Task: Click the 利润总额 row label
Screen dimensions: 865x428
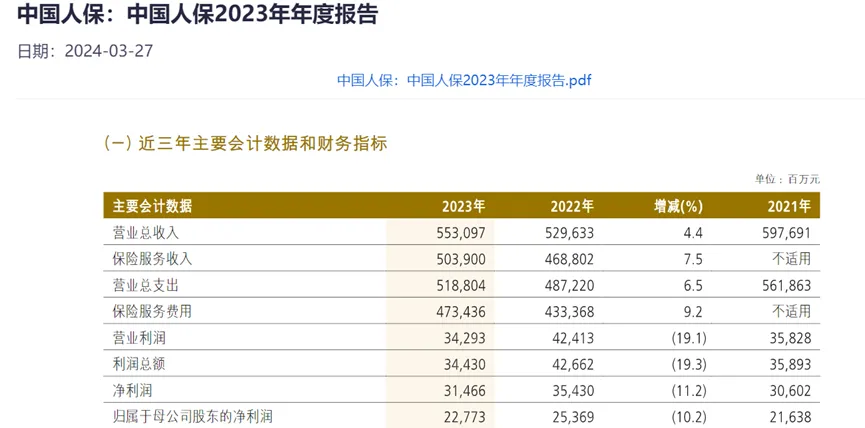Action: point(138,364)
